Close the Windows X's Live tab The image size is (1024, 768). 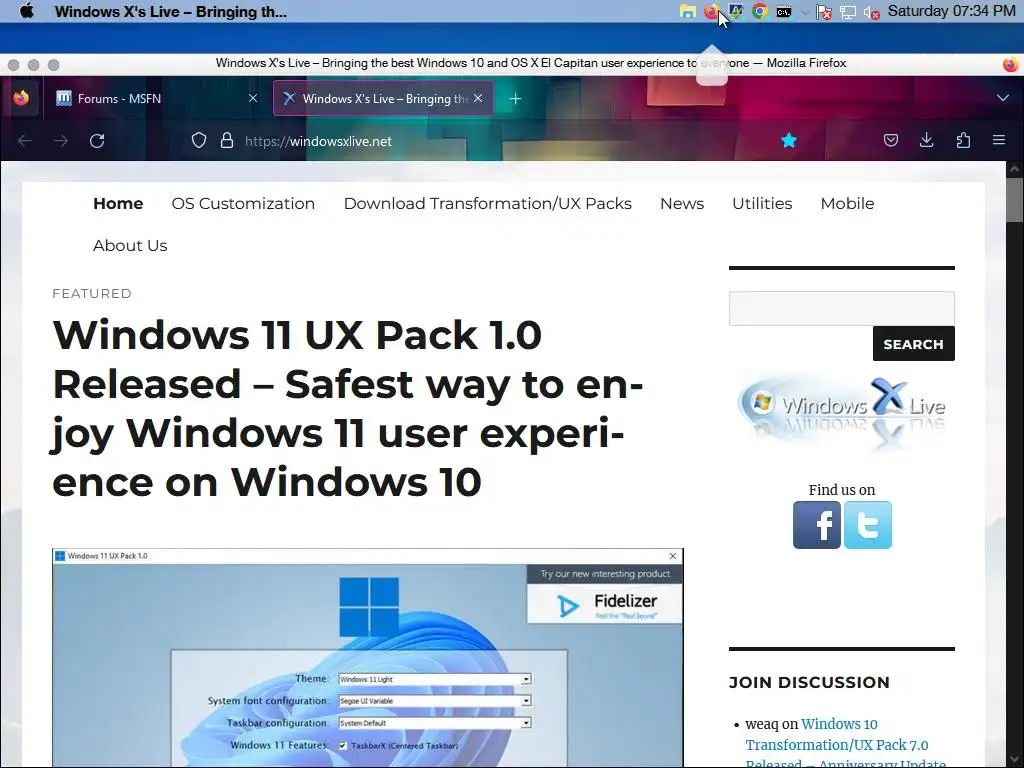pos(478,98)
